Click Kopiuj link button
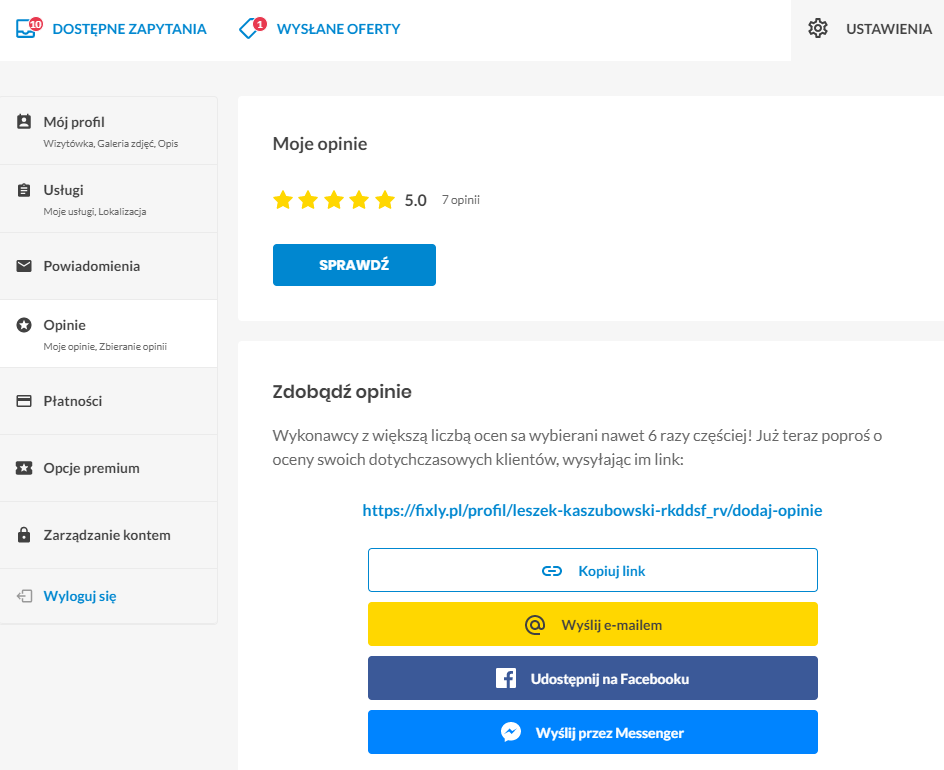The height and width of the screenshot is (770, 944). click(x=593, y=570)
